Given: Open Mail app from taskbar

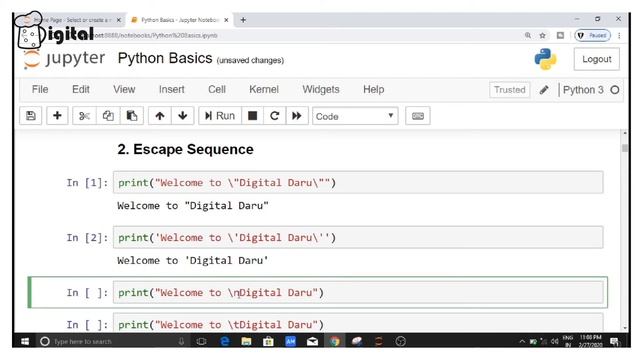Looking at the screenshot, I should pos(312,341).
